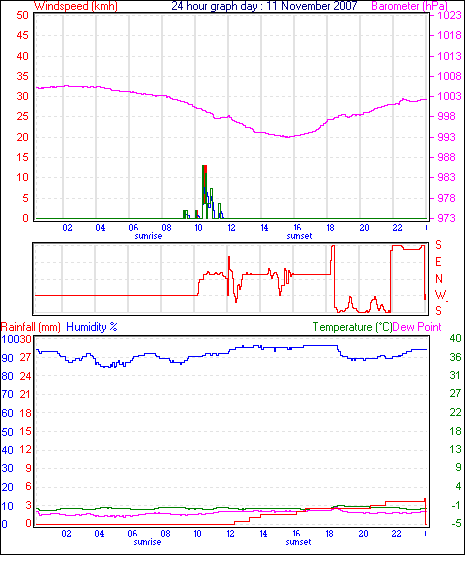The width and height of the screenshot is (466, 563).
Task: Click the -1 value on temperature scale
Action: (456, 506)
